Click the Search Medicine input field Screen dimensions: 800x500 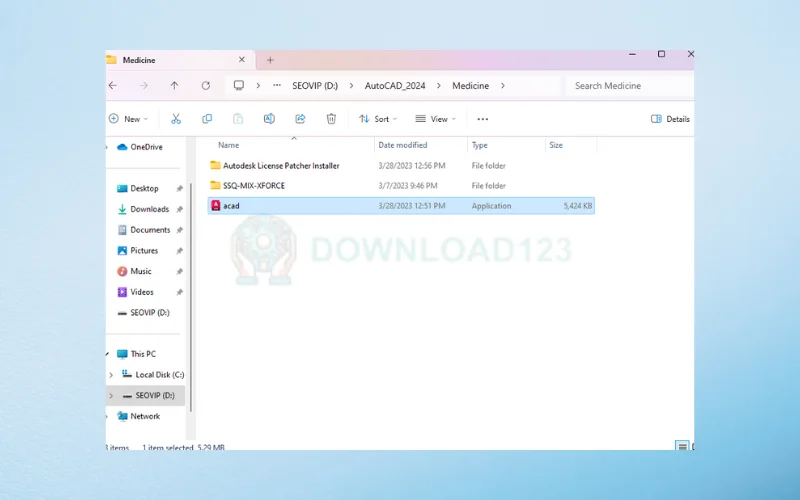click(630, 86)
